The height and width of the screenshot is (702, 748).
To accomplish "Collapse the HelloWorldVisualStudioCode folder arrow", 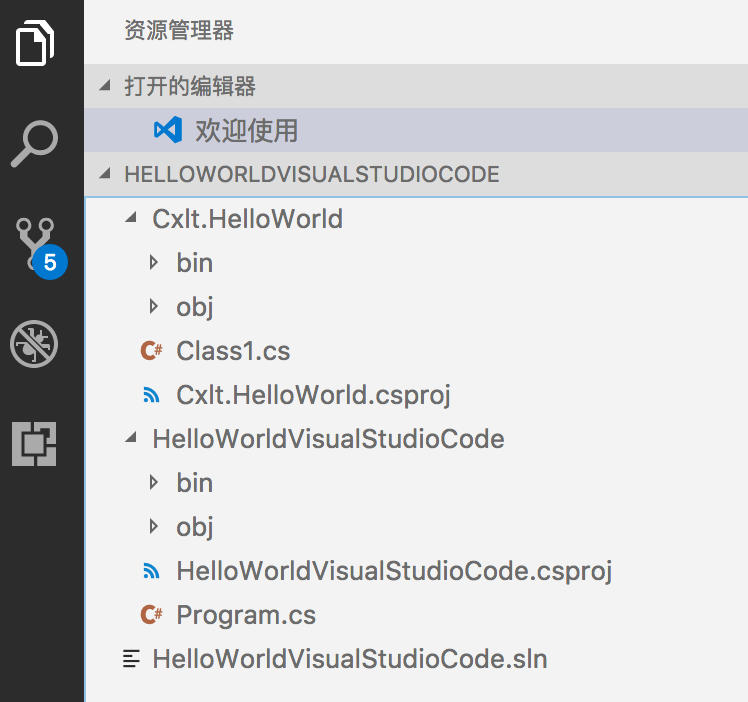I will [x=131, y=438].
